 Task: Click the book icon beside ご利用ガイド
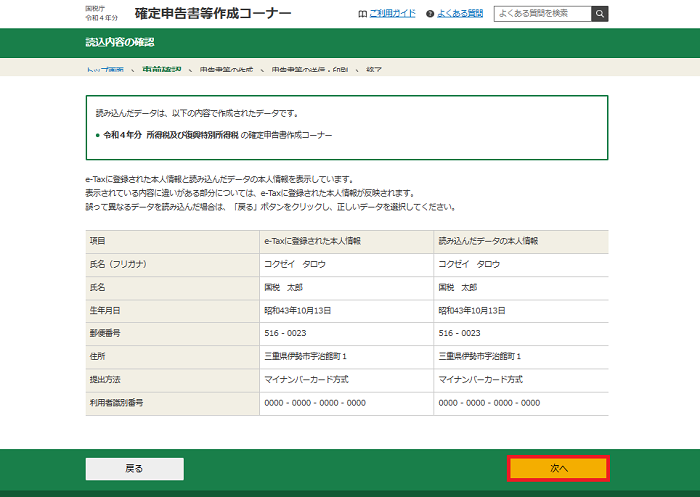tap(362, 14)
